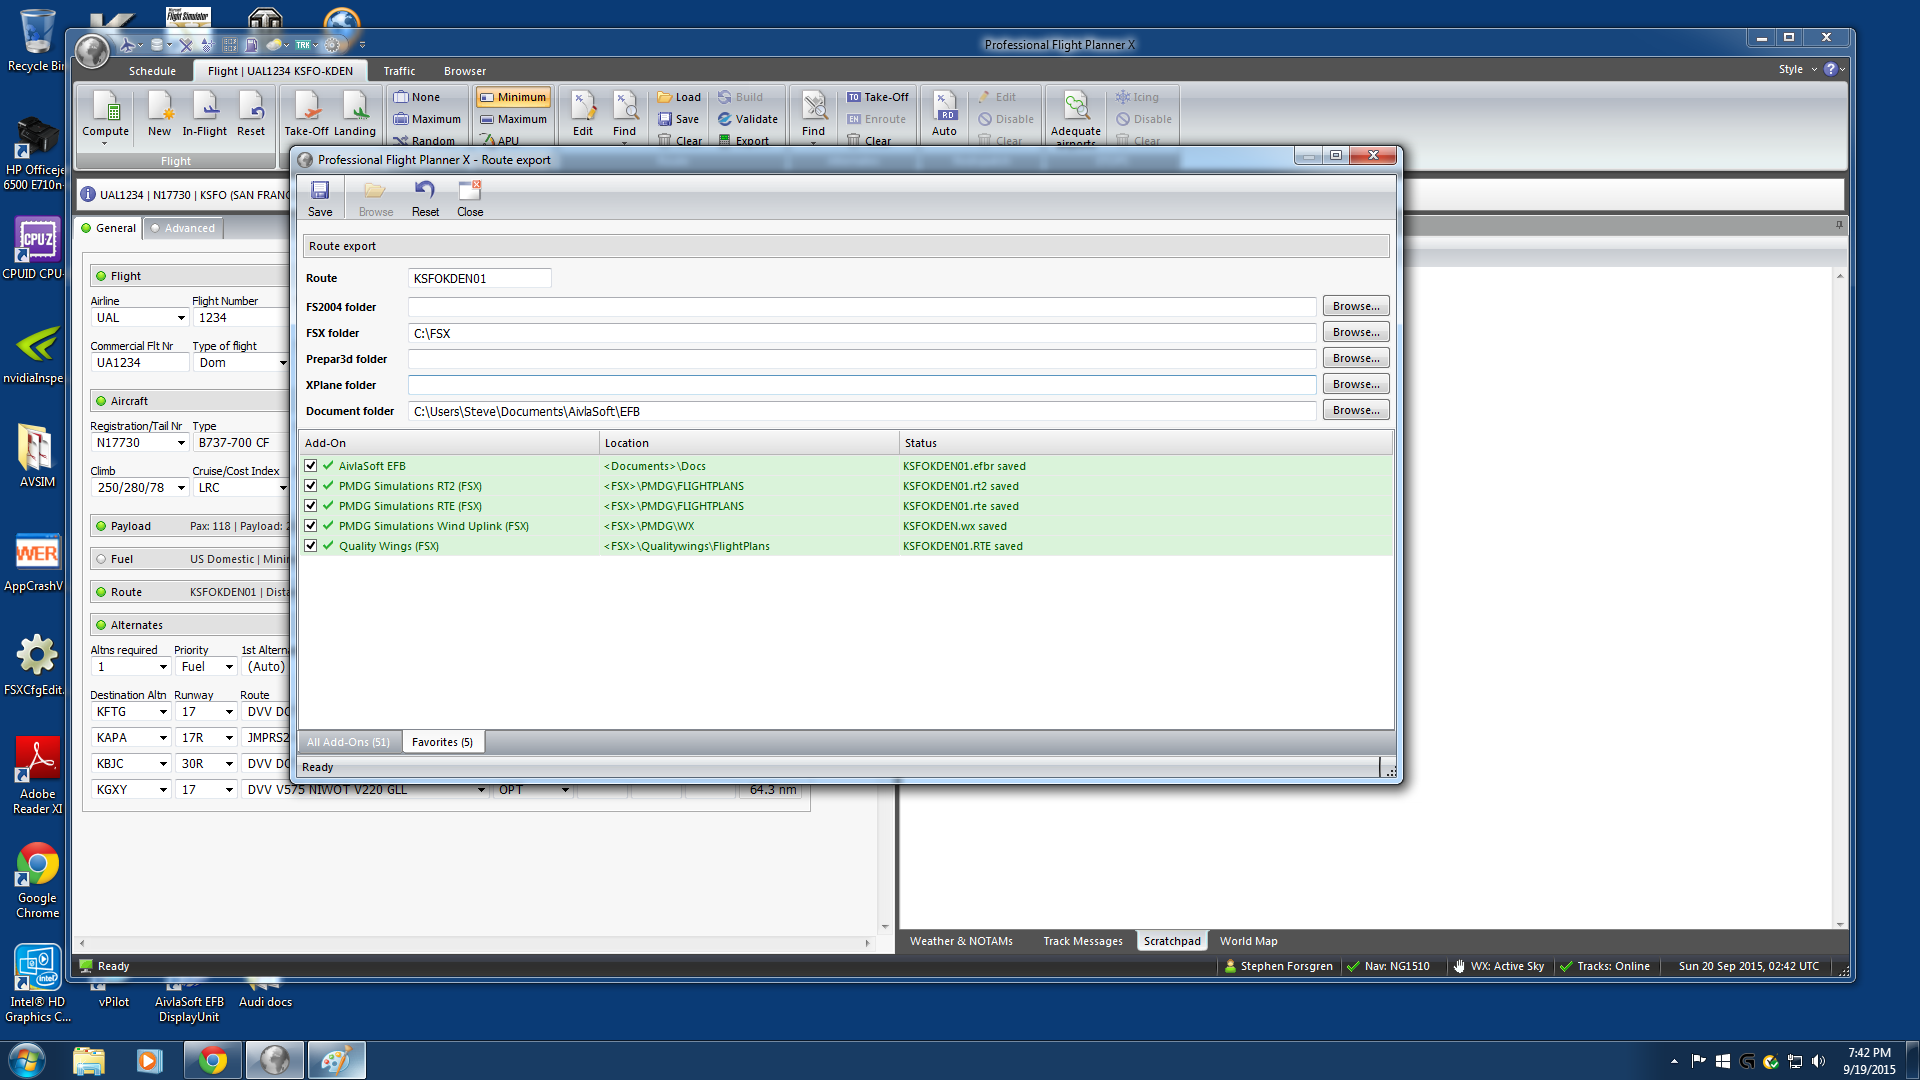
Task: Uncheck the AivlaSoft EFB add-on checkbox
Action: [311, 466]
